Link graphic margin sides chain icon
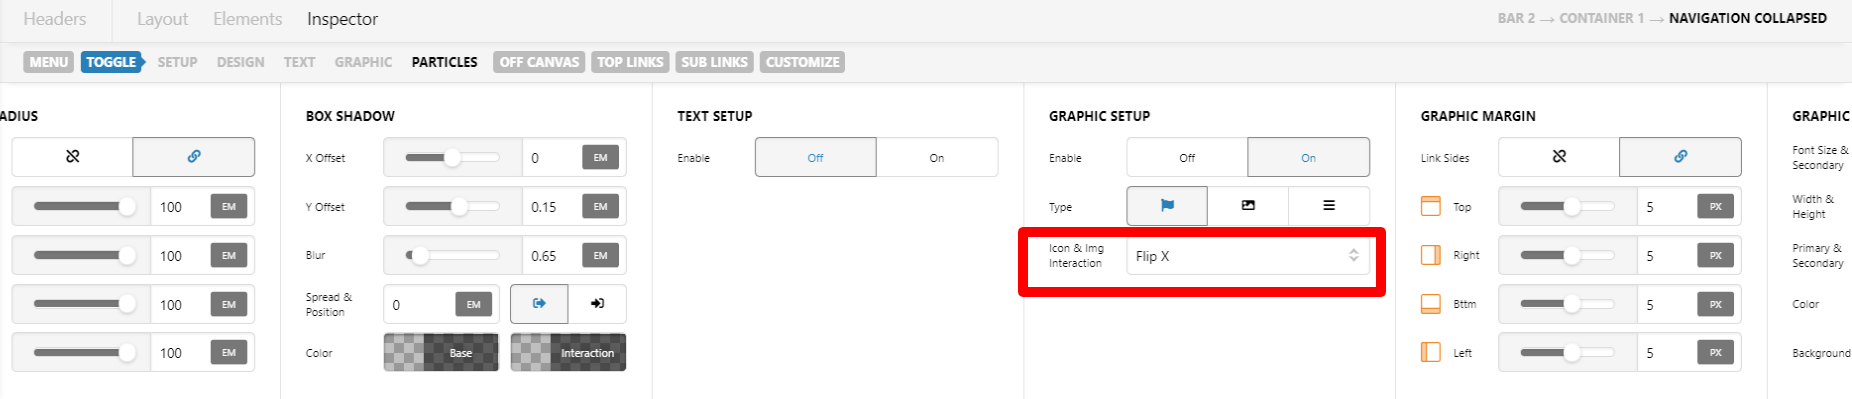Image resolution: width=1852 pixels, height=399 pixels. [x=1680, y=157]
